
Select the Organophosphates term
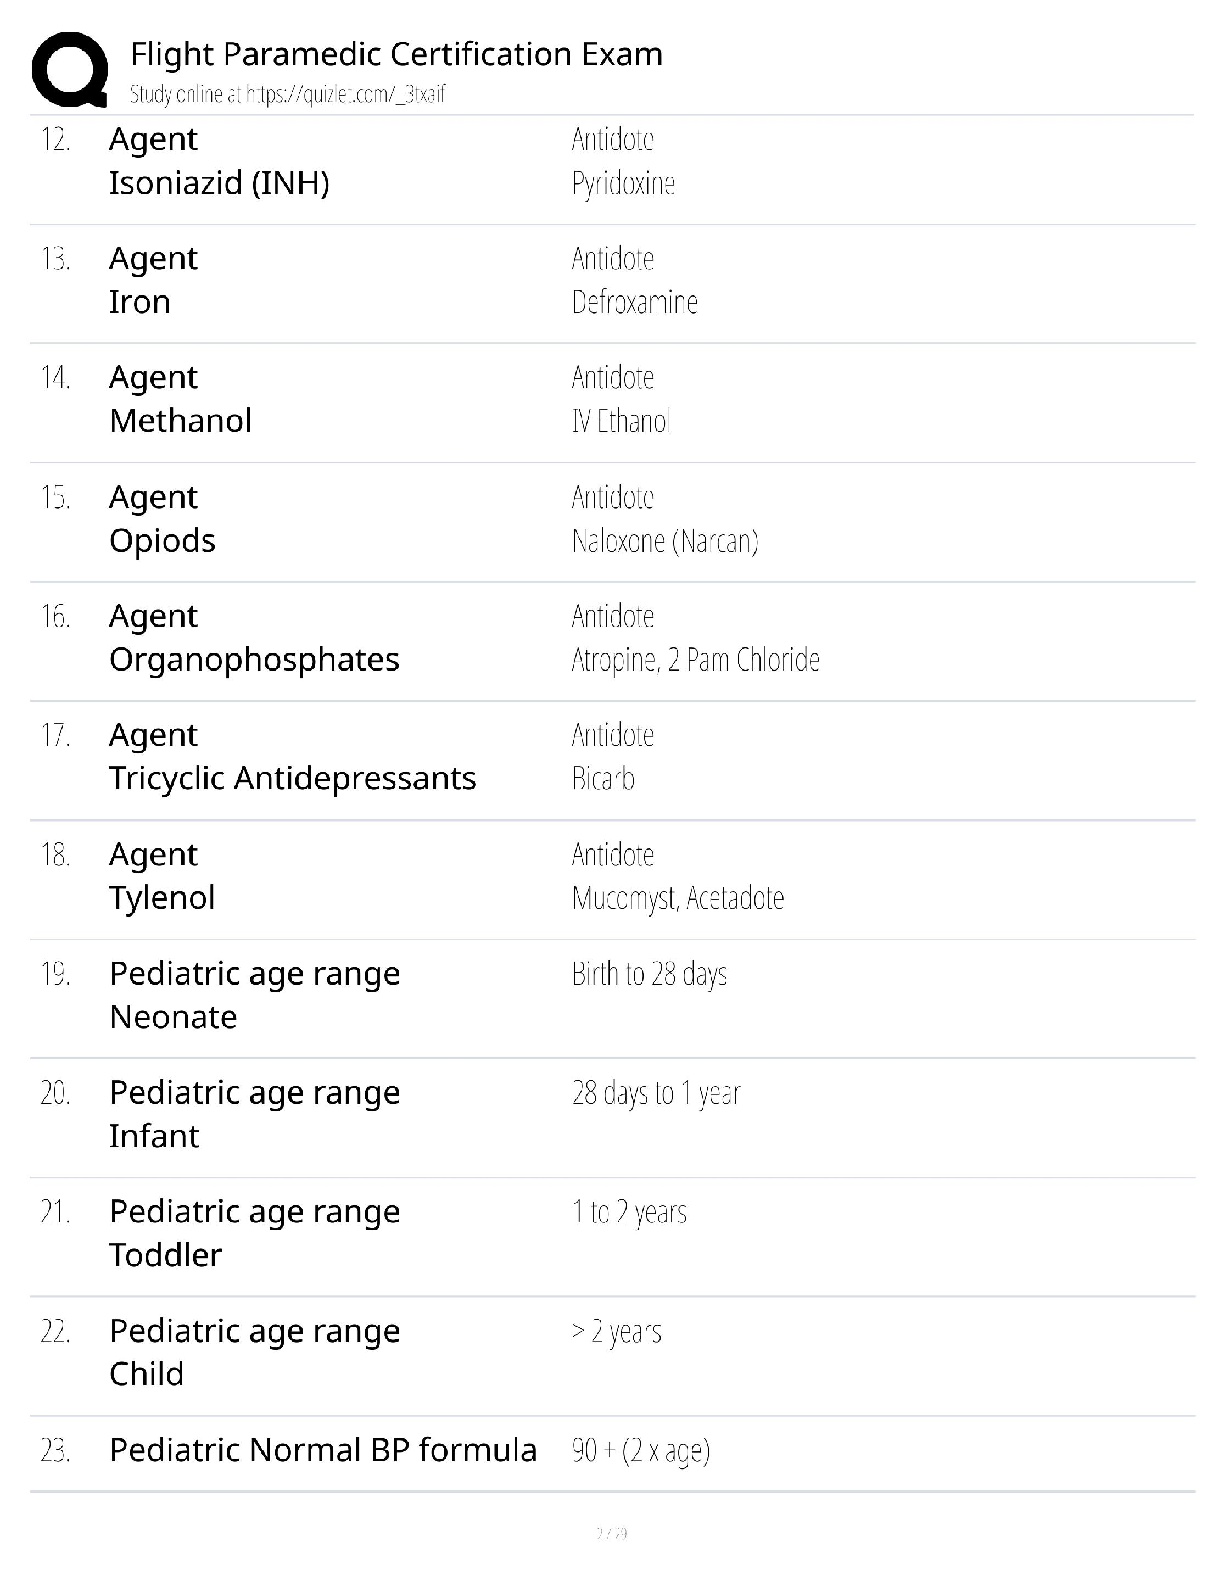tap(254, 660)
